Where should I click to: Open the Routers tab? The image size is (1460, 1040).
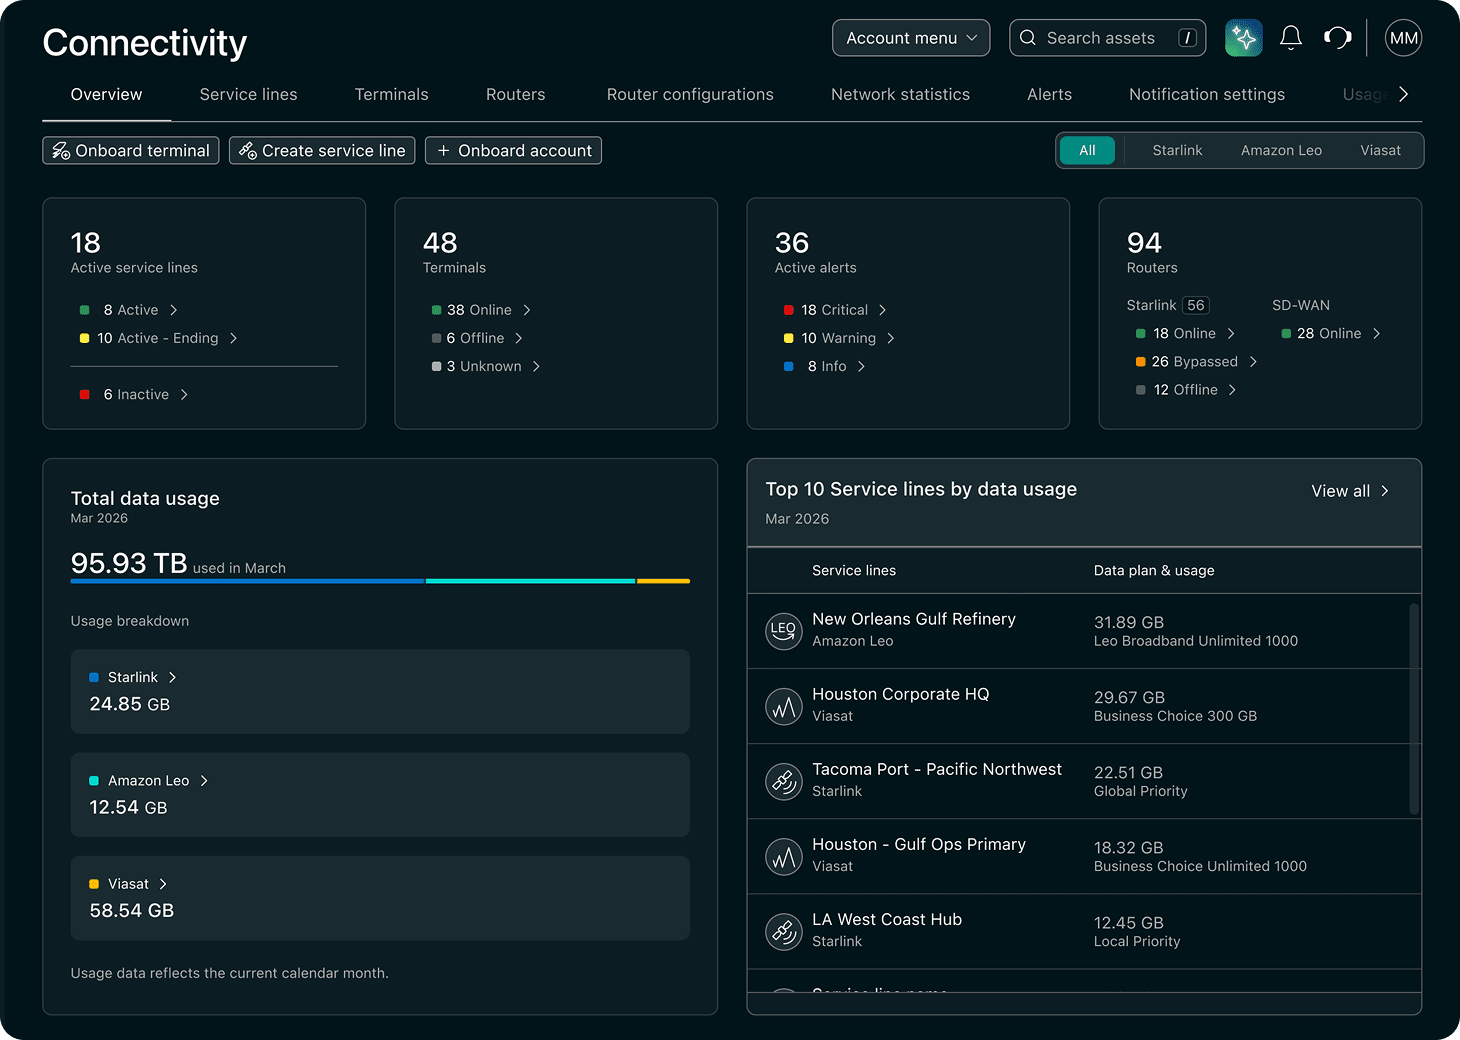click(x=515, y=94)
